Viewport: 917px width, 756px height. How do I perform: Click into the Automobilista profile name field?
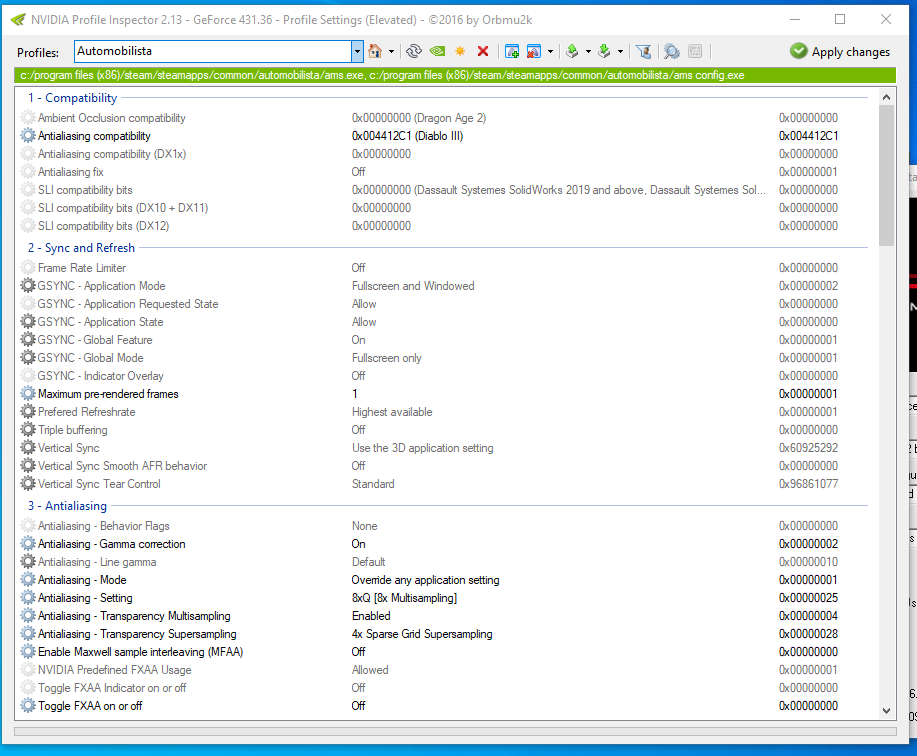(213, 51)
